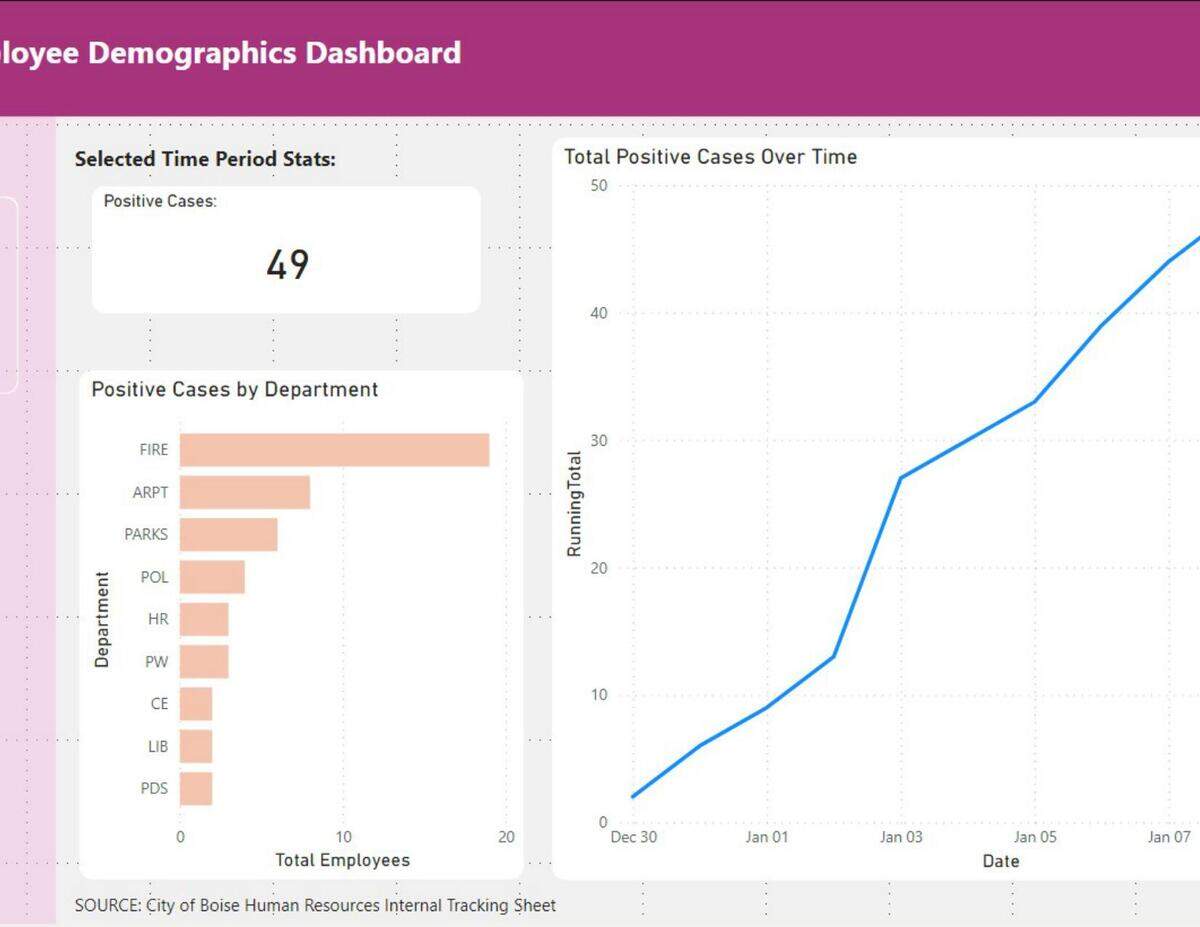
Task: Click the Total Positive Cases Over Time title
Action: coord(710,156)
